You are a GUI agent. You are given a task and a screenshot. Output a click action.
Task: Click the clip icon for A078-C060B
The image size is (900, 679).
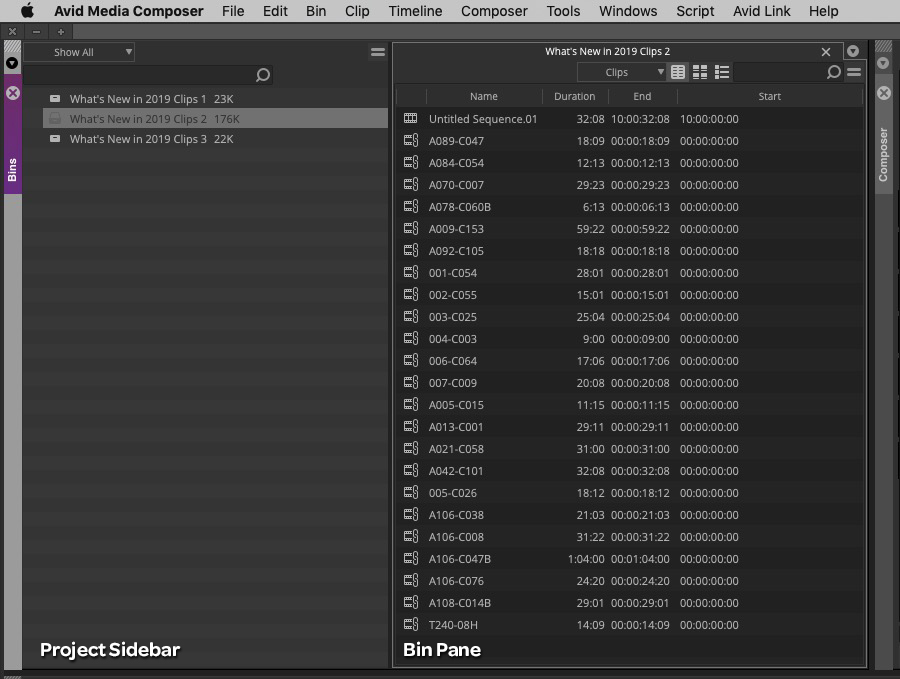click(410, 207)
